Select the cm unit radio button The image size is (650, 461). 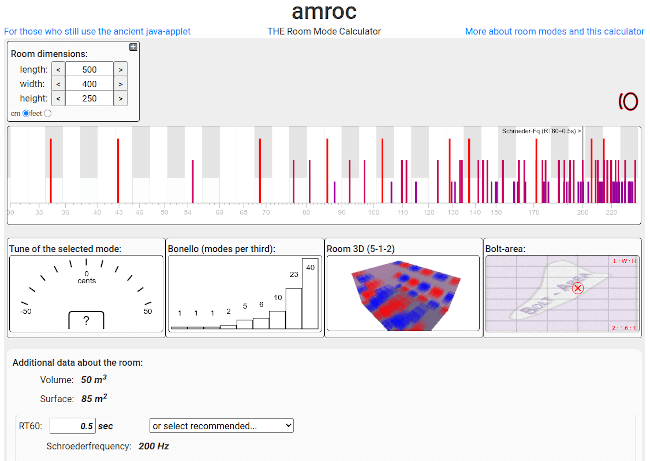(26, 113)
